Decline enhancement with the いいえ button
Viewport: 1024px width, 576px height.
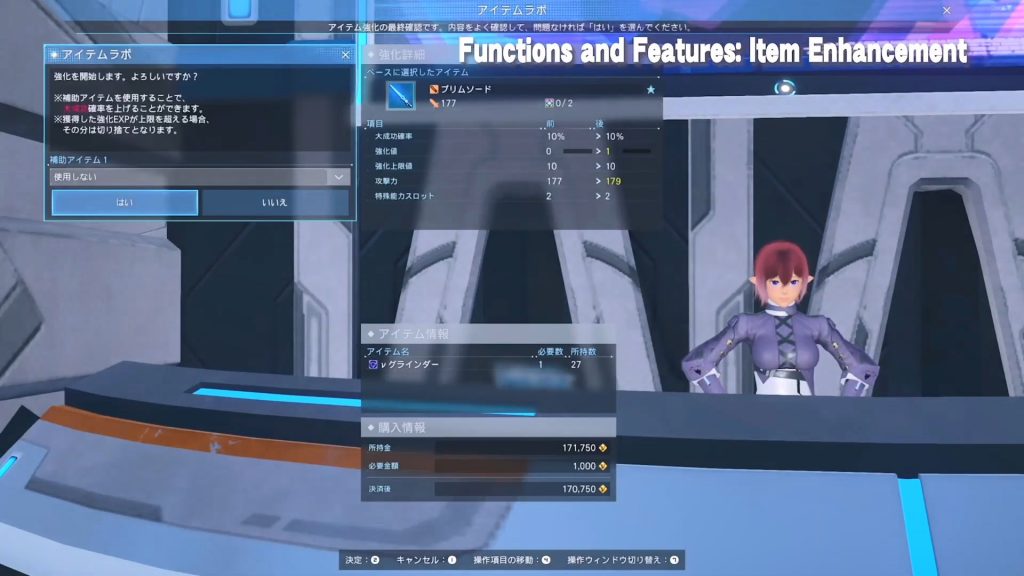pyautogui.click(x=275, y=202)
